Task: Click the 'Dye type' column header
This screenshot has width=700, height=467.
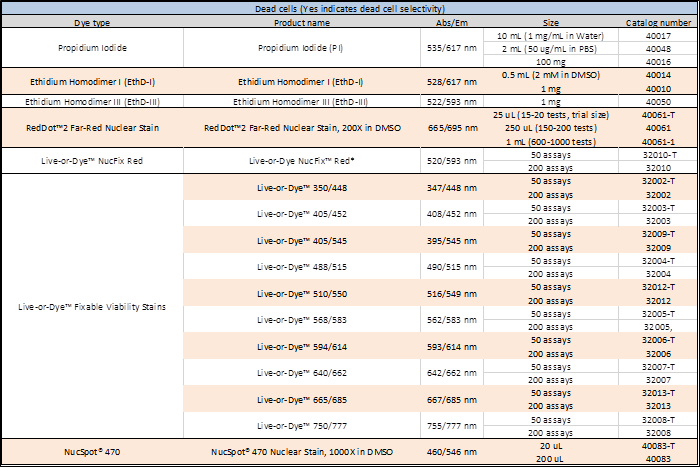Action: tap(92, 22)
